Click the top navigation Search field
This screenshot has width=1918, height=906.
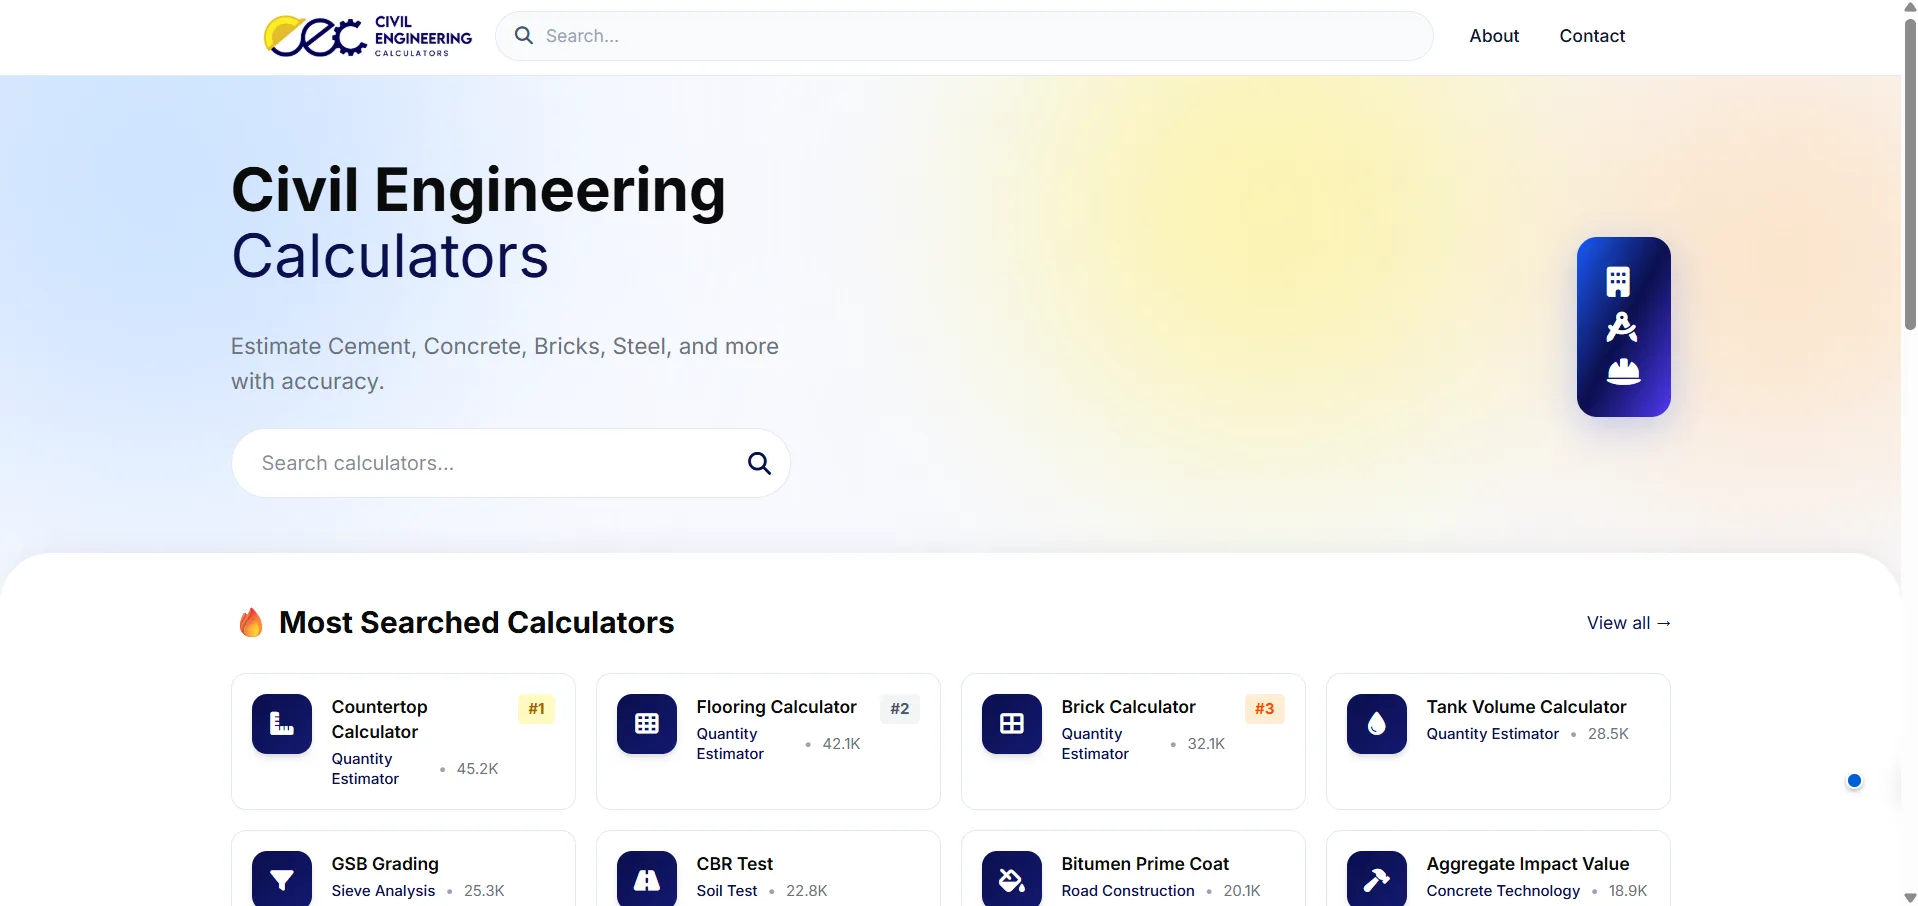tap(964, 36)
